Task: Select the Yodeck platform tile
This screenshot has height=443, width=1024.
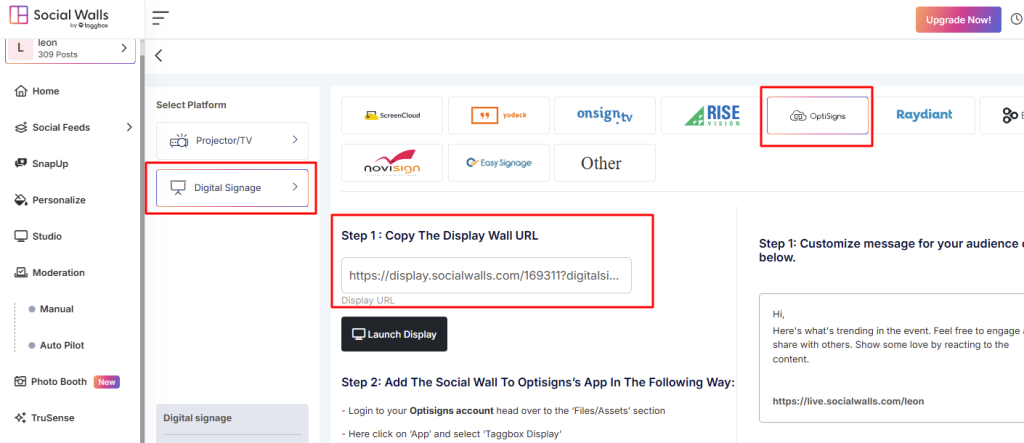Action: pos(499,115)
